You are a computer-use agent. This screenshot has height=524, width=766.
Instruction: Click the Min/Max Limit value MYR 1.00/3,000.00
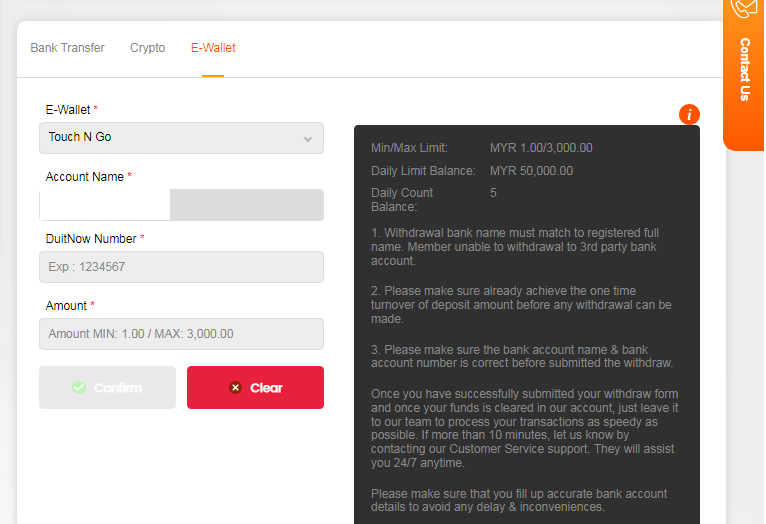[541, 148]
